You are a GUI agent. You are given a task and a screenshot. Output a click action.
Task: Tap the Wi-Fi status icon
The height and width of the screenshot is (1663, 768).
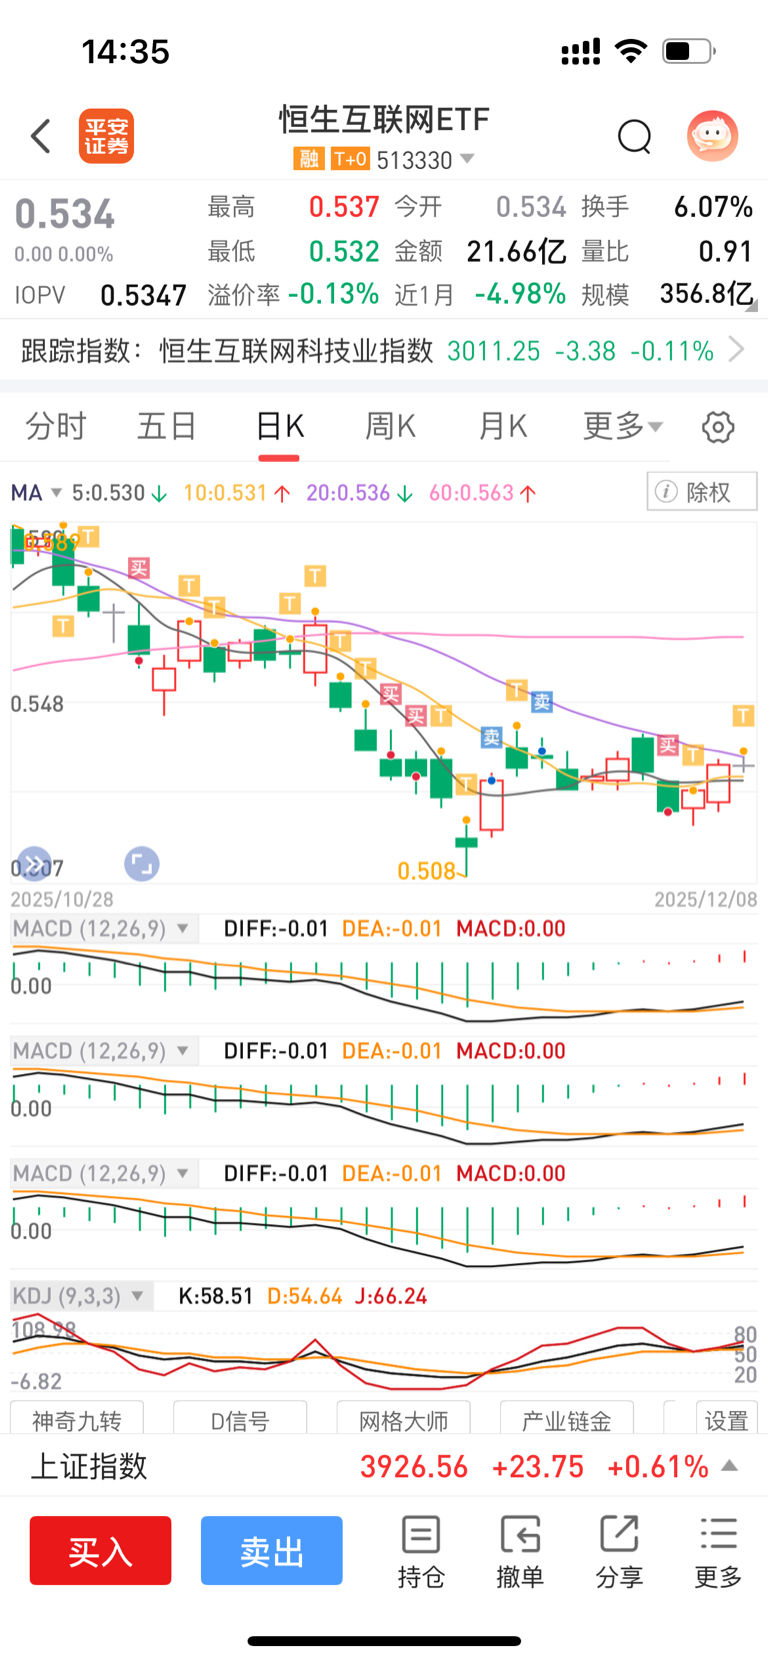point(631,50)
